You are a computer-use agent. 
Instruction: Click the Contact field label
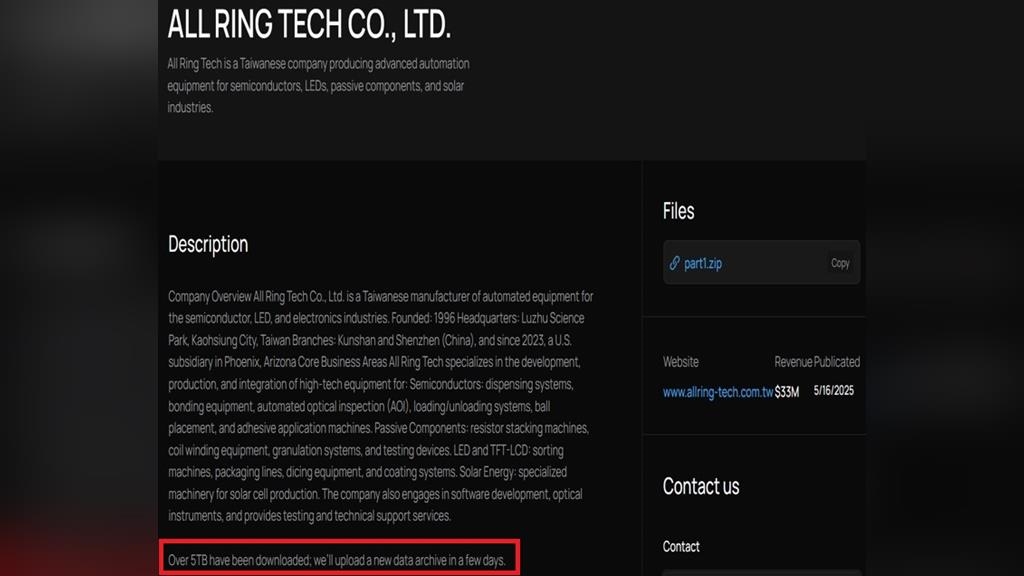point(681,546)
